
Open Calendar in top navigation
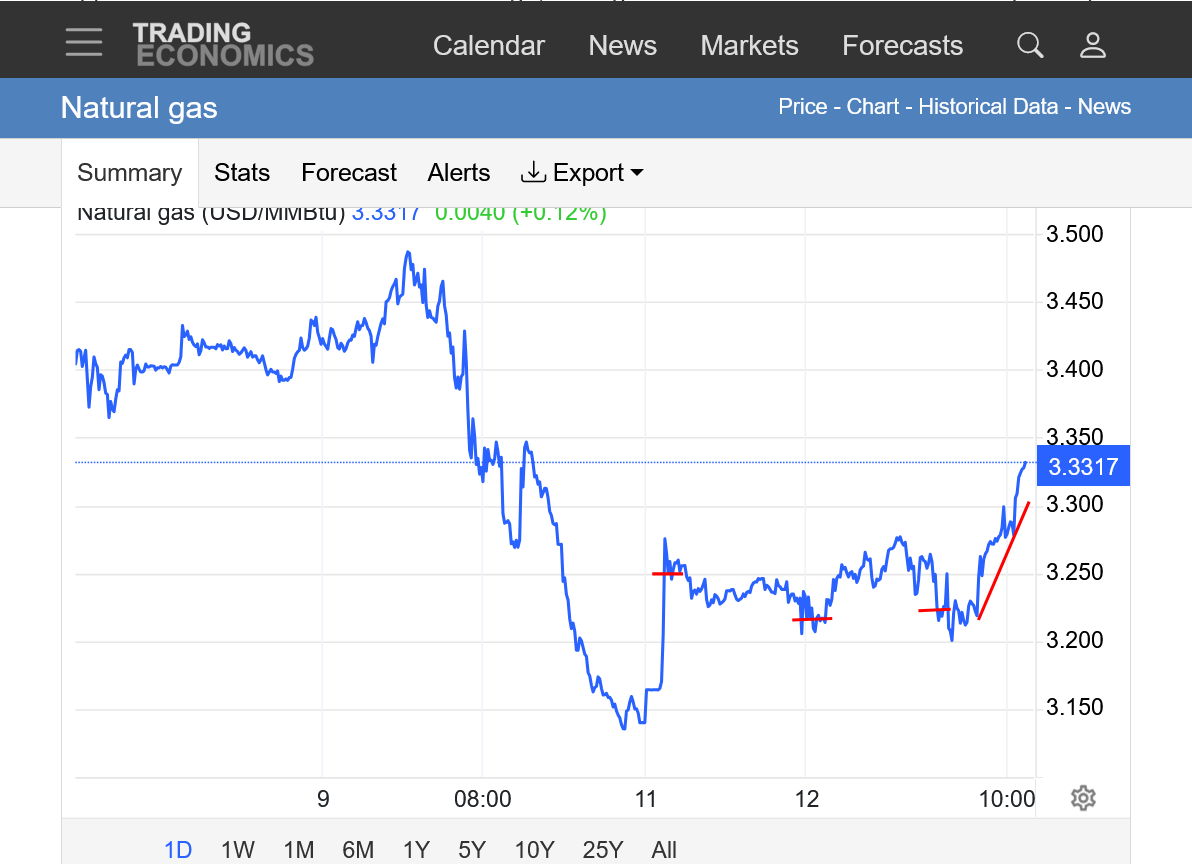point(489,46)
